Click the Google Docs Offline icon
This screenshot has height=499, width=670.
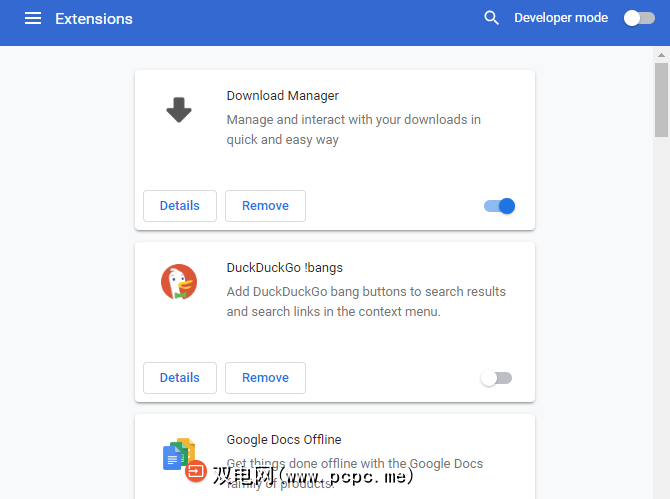[x=179, y=454]
